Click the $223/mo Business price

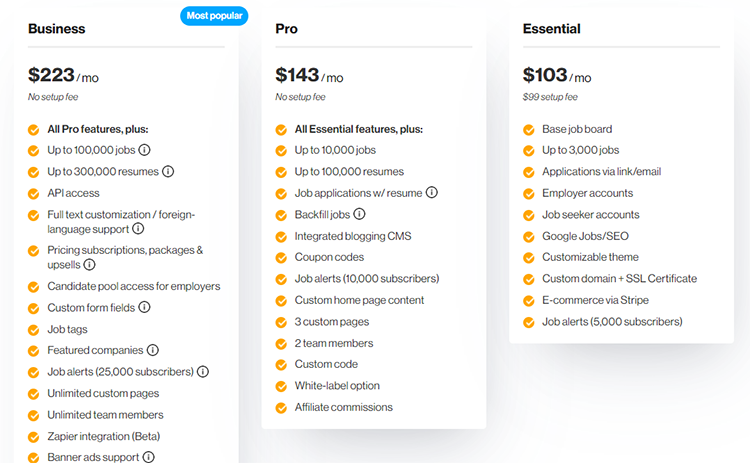tap(63, 76)
